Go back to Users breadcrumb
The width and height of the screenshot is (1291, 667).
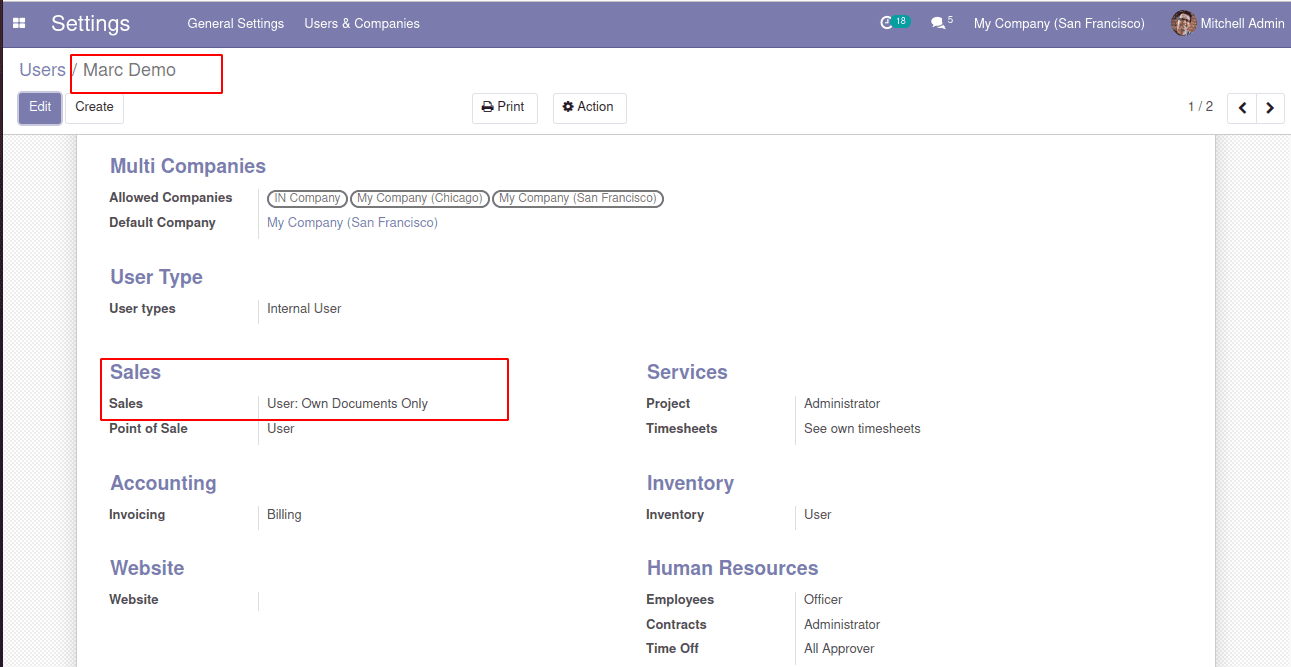(42, 70)
